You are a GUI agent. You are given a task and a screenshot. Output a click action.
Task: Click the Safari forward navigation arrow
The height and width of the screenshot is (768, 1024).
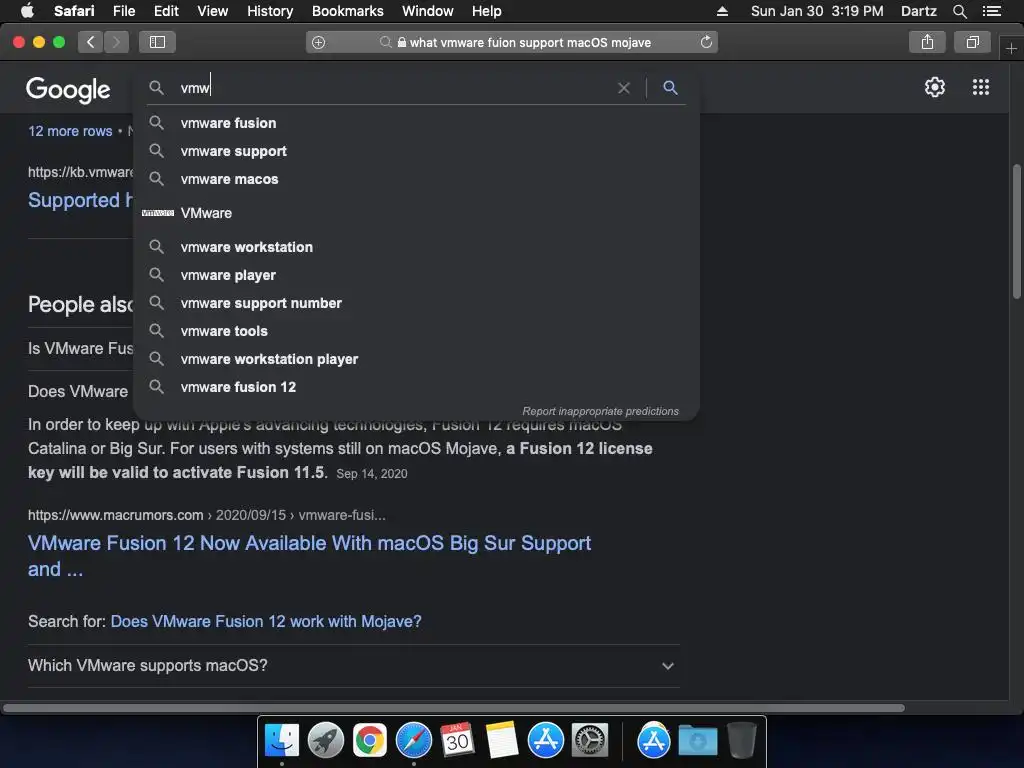116,42
